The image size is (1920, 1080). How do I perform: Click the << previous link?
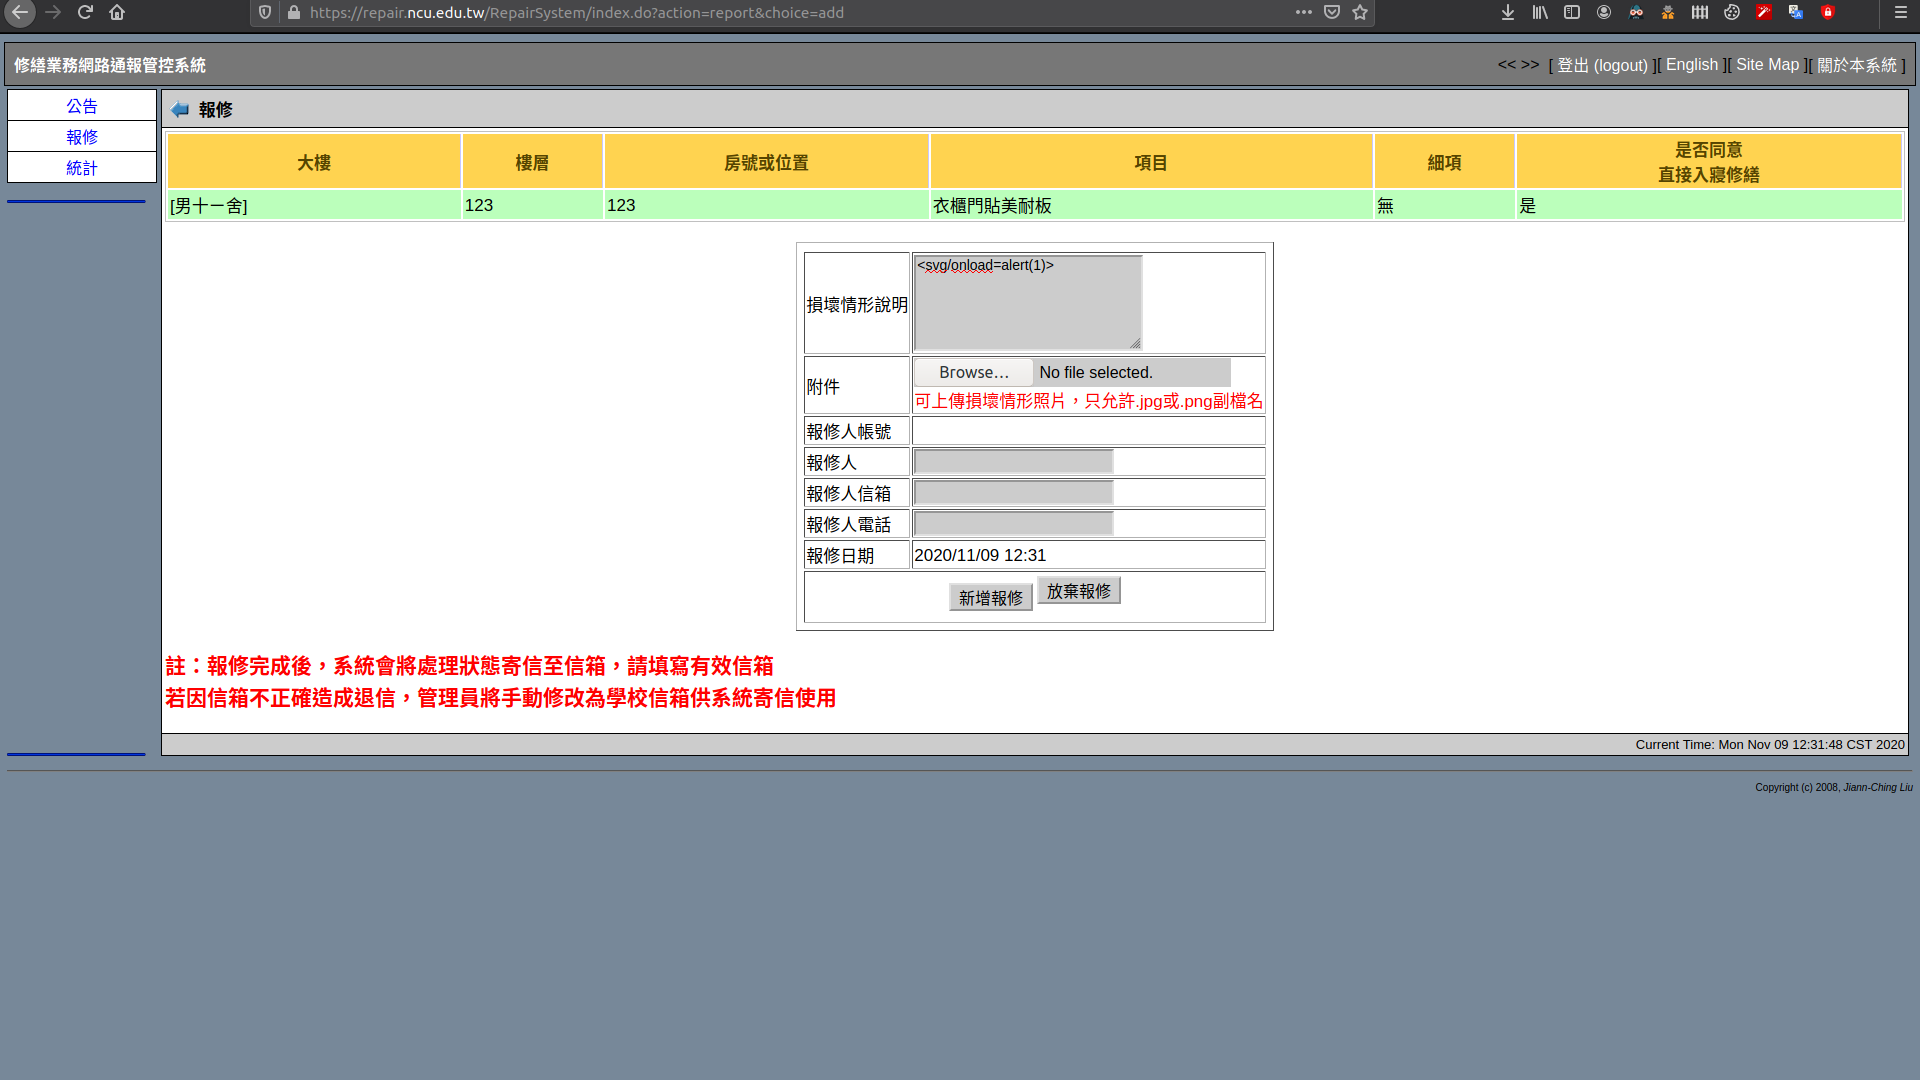pos(1506,65)
